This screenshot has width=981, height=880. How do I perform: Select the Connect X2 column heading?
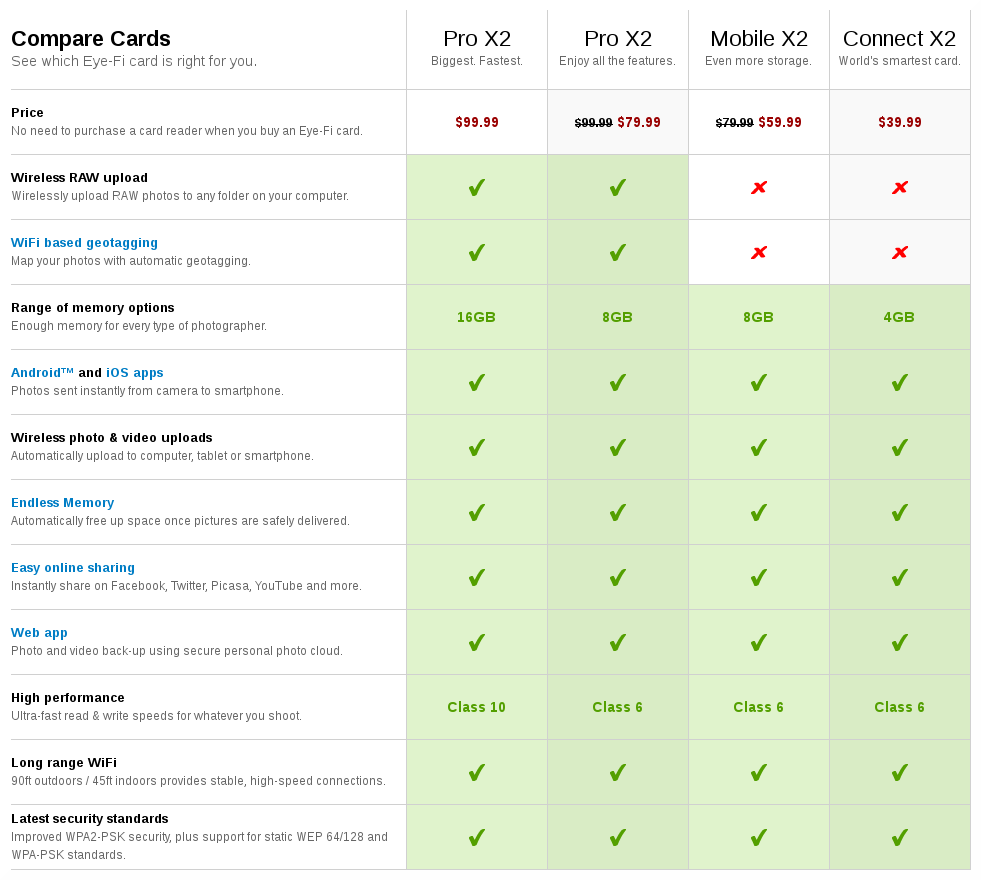tap(900, 39)
